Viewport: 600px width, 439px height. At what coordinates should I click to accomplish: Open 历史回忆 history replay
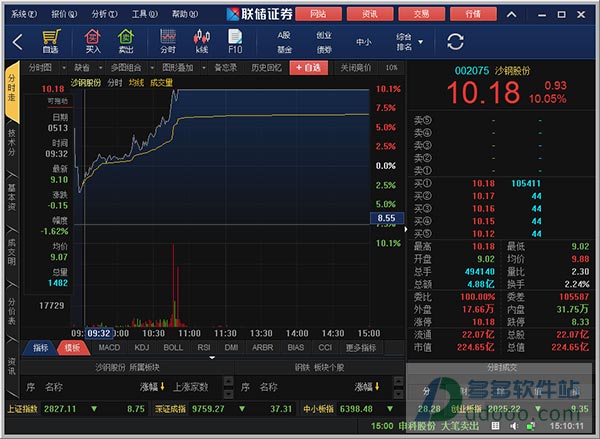click(x=266, y=68)
